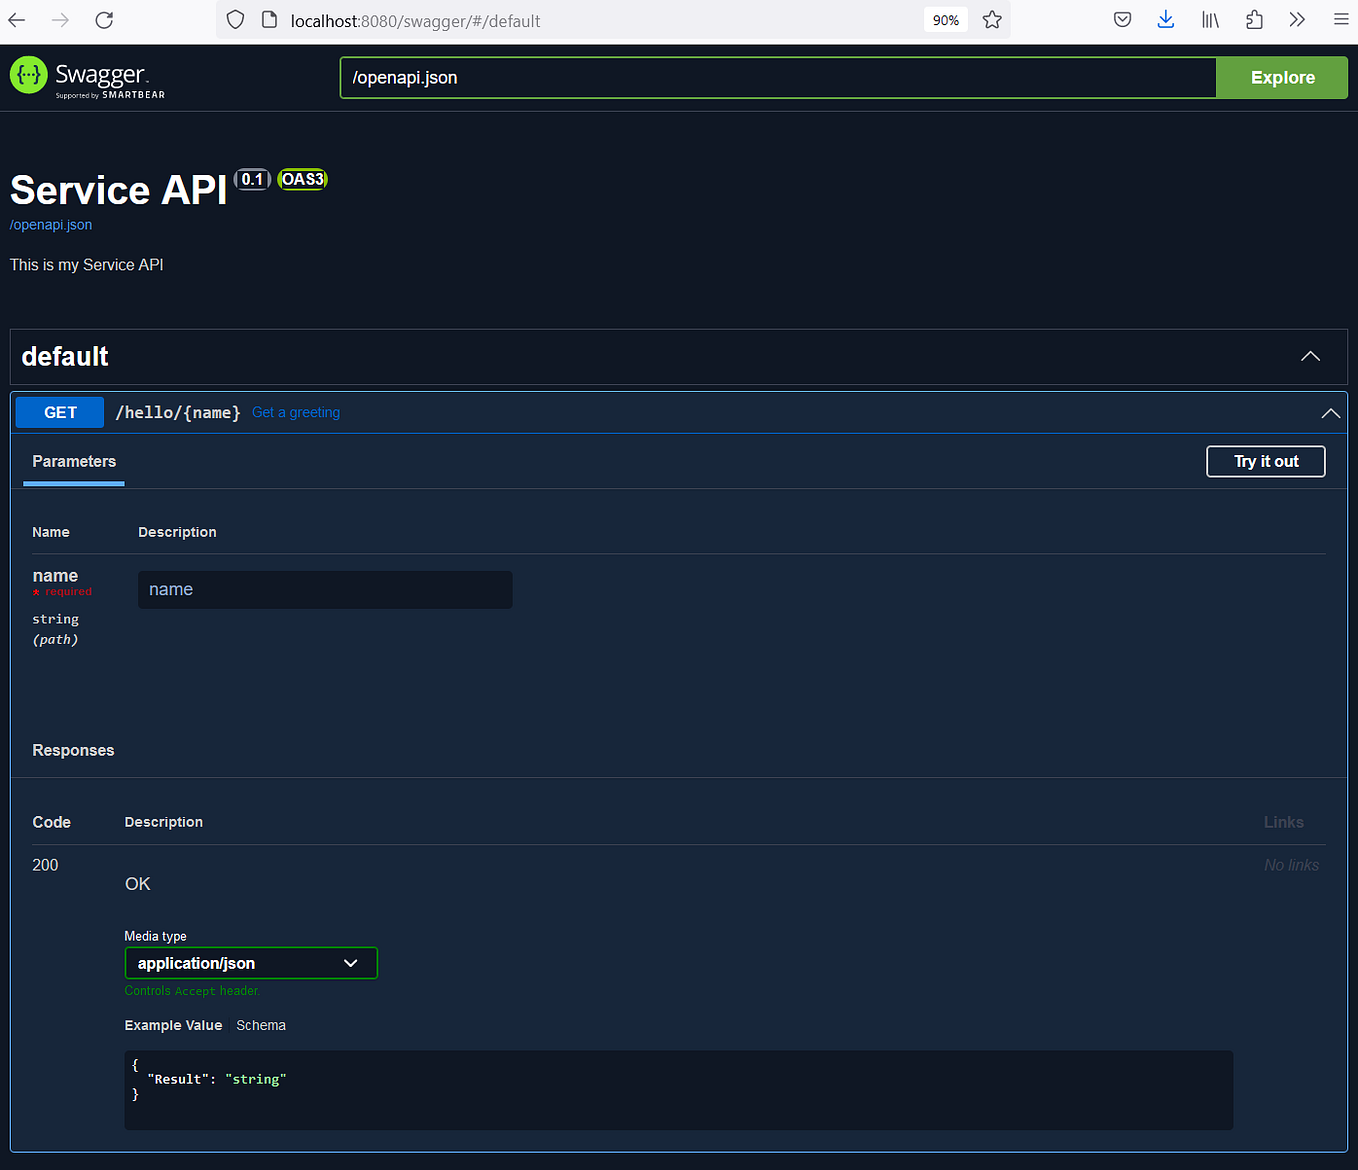Bookmark the page via the star icon
Screen dimensions: 1358x1170
pyautogui.click(x=991, y=19)
